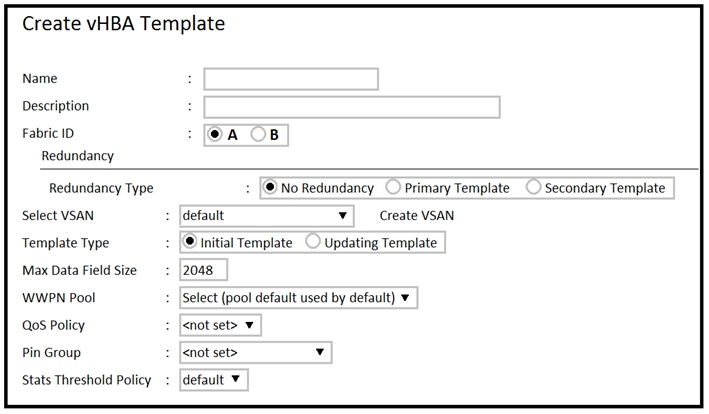Choose Updating Template type
The image size is (709, 414).
313,242
